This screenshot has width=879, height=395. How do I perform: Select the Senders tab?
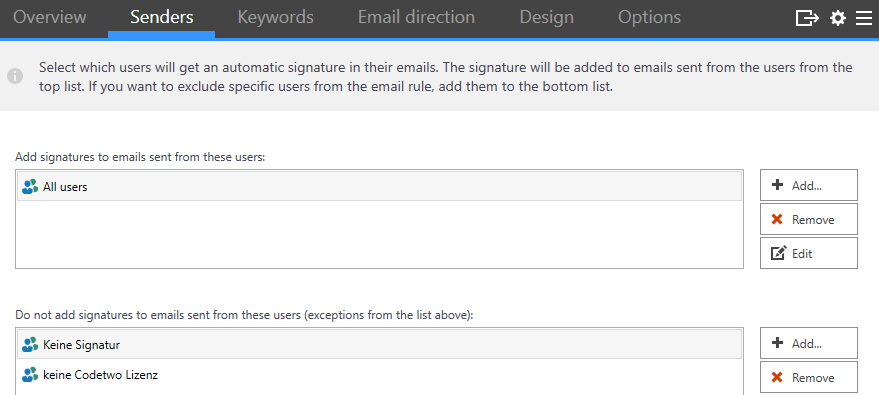[x=161, y=17]
